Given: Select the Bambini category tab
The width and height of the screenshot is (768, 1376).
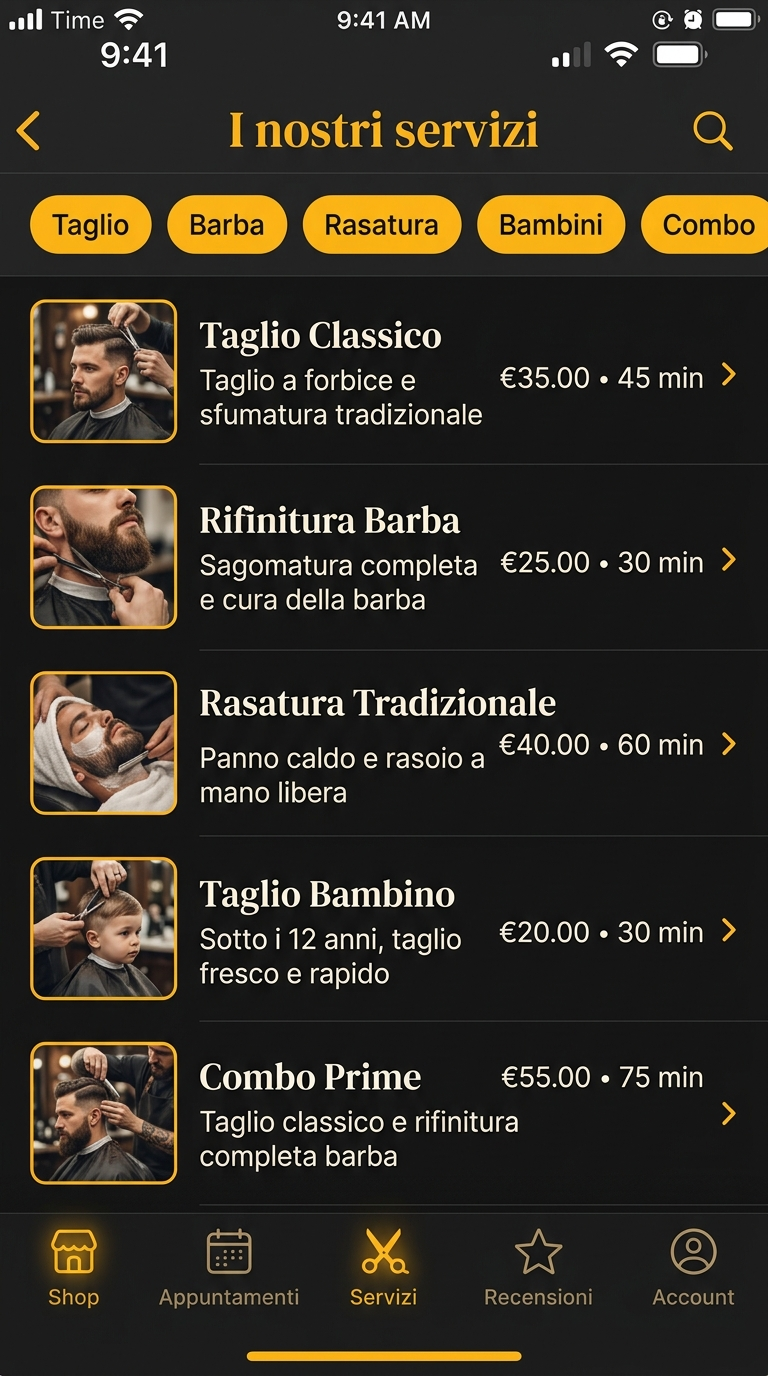Looking at the screenshot, I should coord(551,224).
